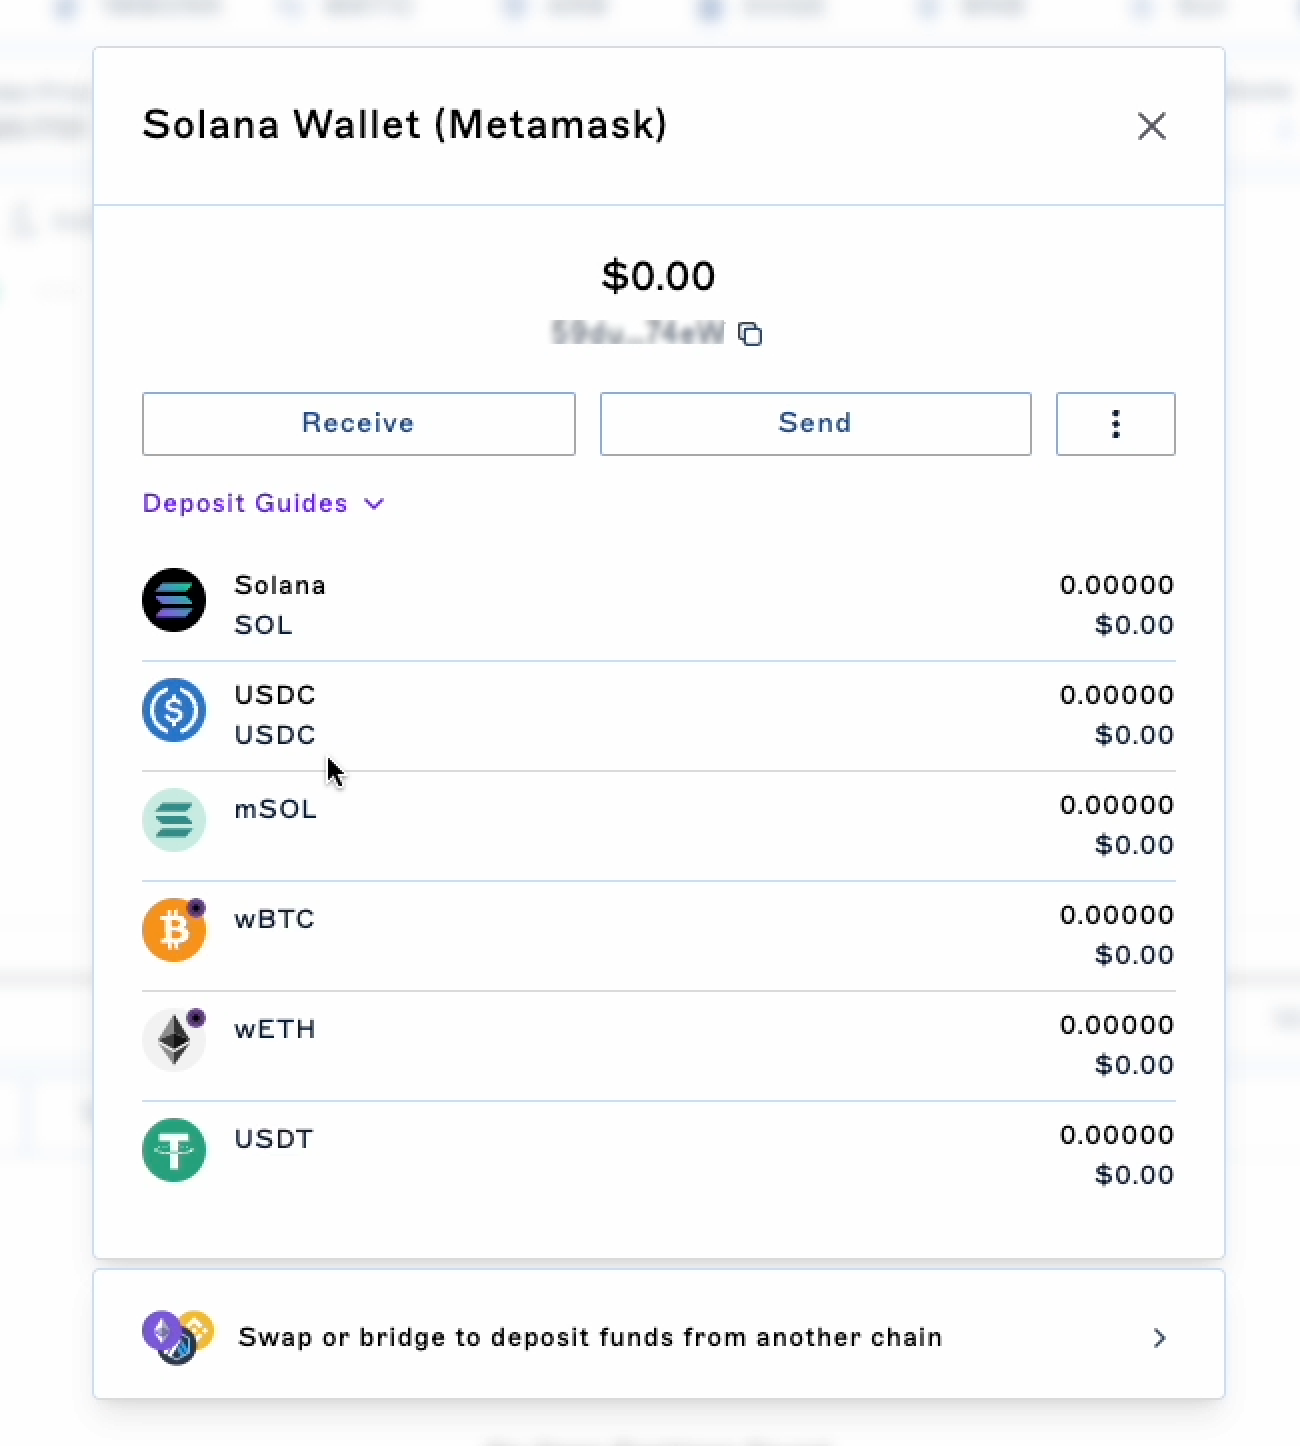Click the USDT tether icon
1300x1446 pixels.
click(174, 1150)
